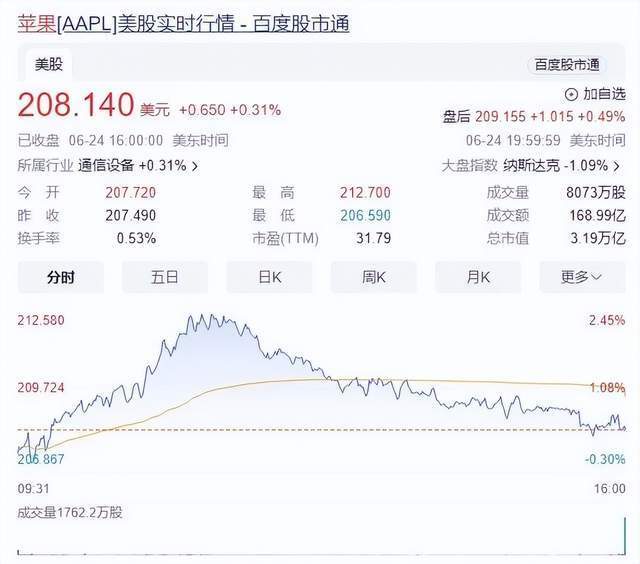Switch chart to 分时 view
Image resolution: width=640 pixels, height=564 pixels.
click(61, 277)
